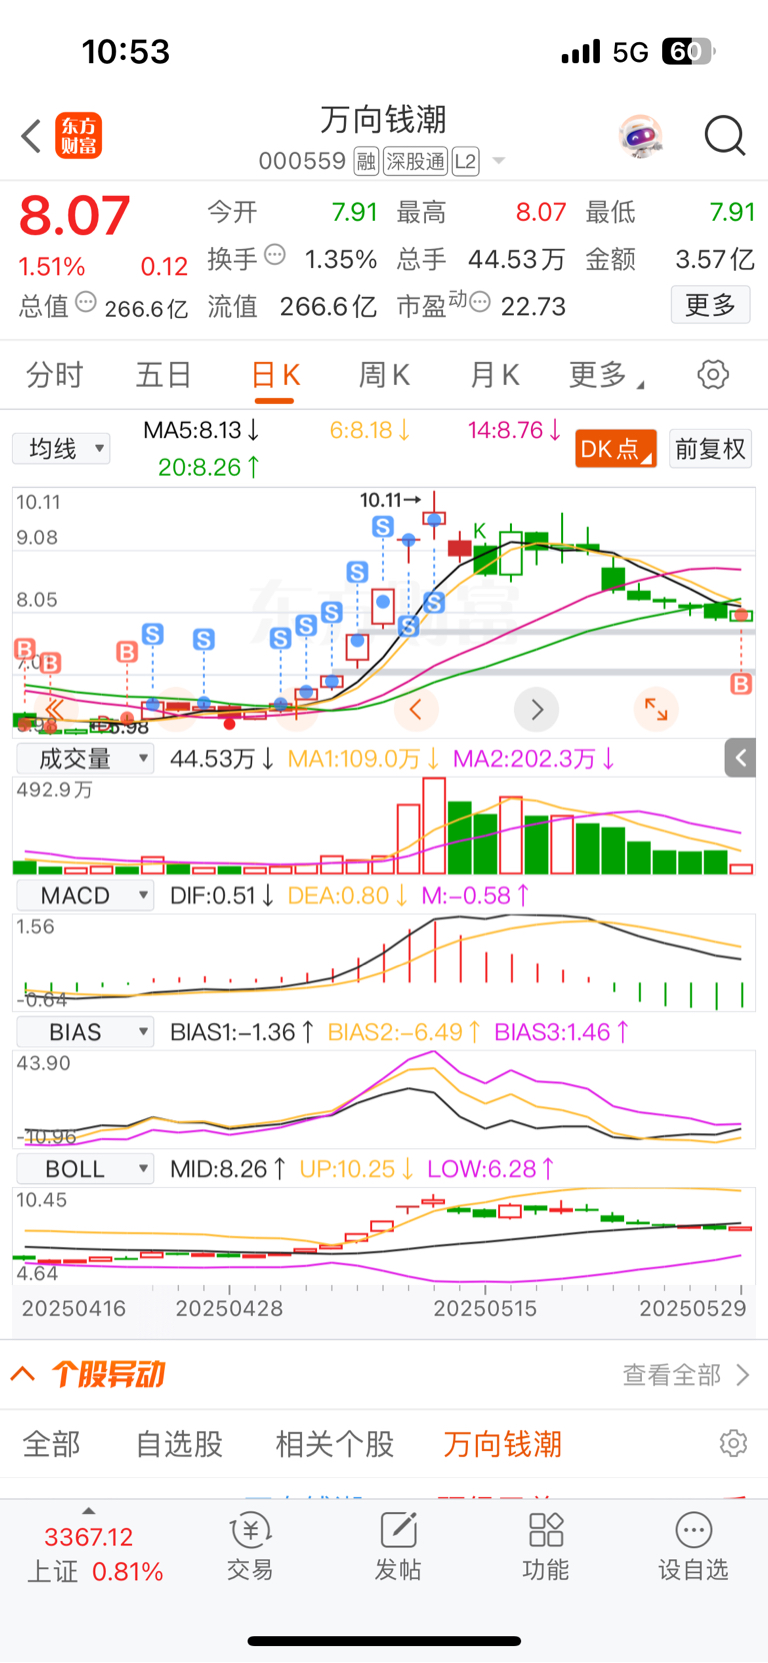Screen dimensions: 768x1663
Task: Select 全部 filter tab
Action: [x=51, y=1444]
